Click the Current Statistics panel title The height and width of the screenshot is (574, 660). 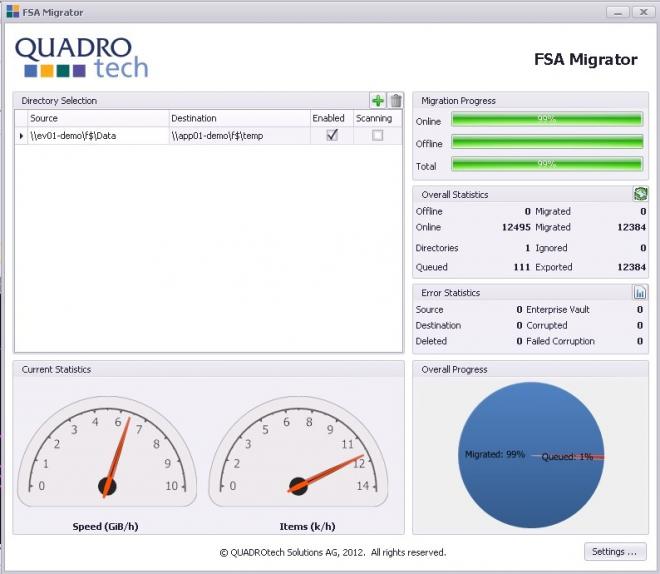(56, 369)
